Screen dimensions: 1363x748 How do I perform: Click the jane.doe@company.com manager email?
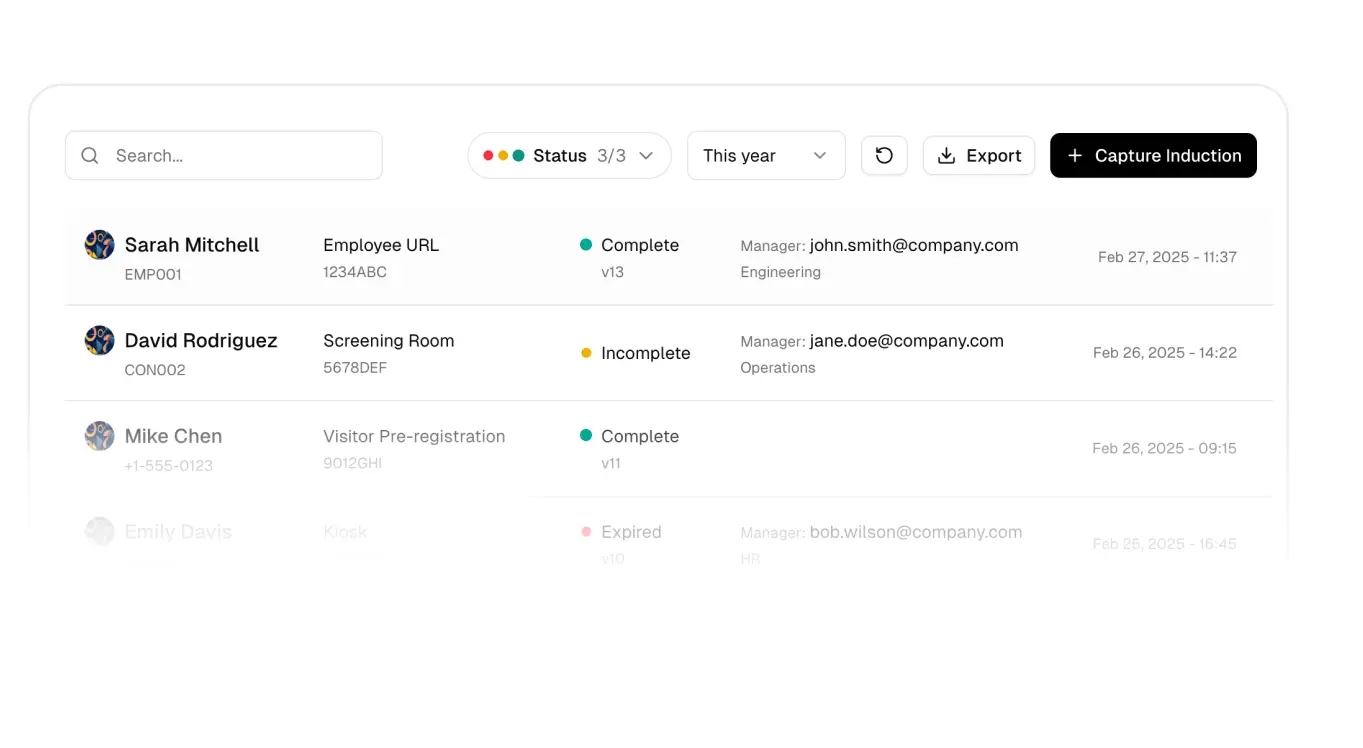pyautogui.click(x=906, y=341)
